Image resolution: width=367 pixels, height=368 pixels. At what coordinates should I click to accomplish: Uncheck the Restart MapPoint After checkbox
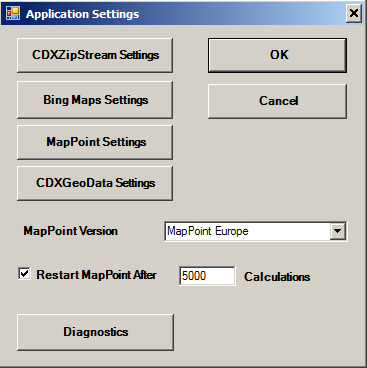point(24,274)
